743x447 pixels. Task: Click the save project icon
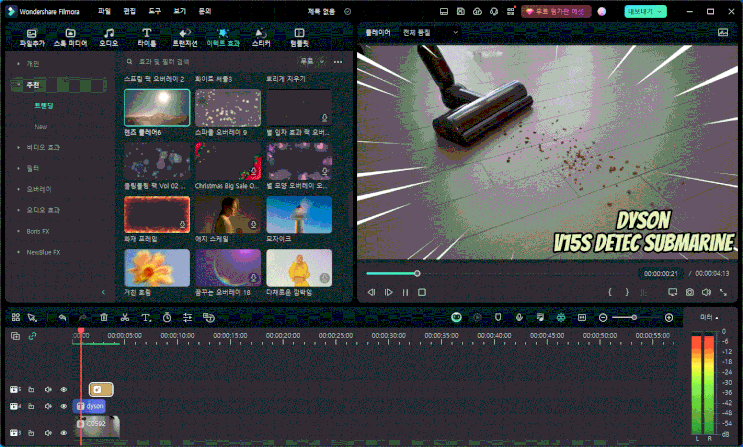pyautogui.click(x=461, y=11)
